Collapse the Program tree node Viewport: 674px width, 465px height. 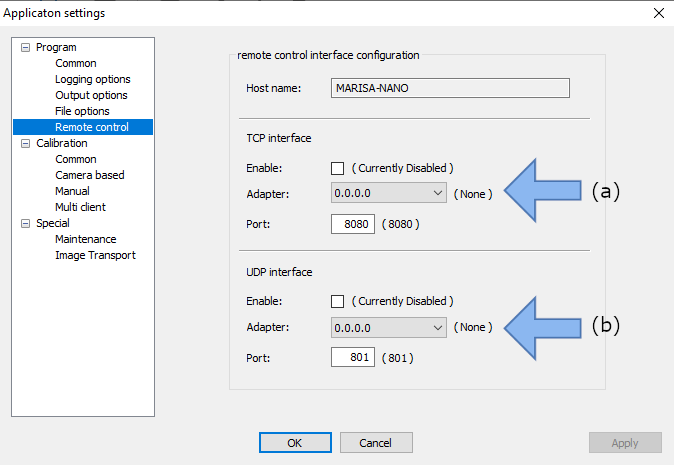pyautogui.click(x=25, y=47)
